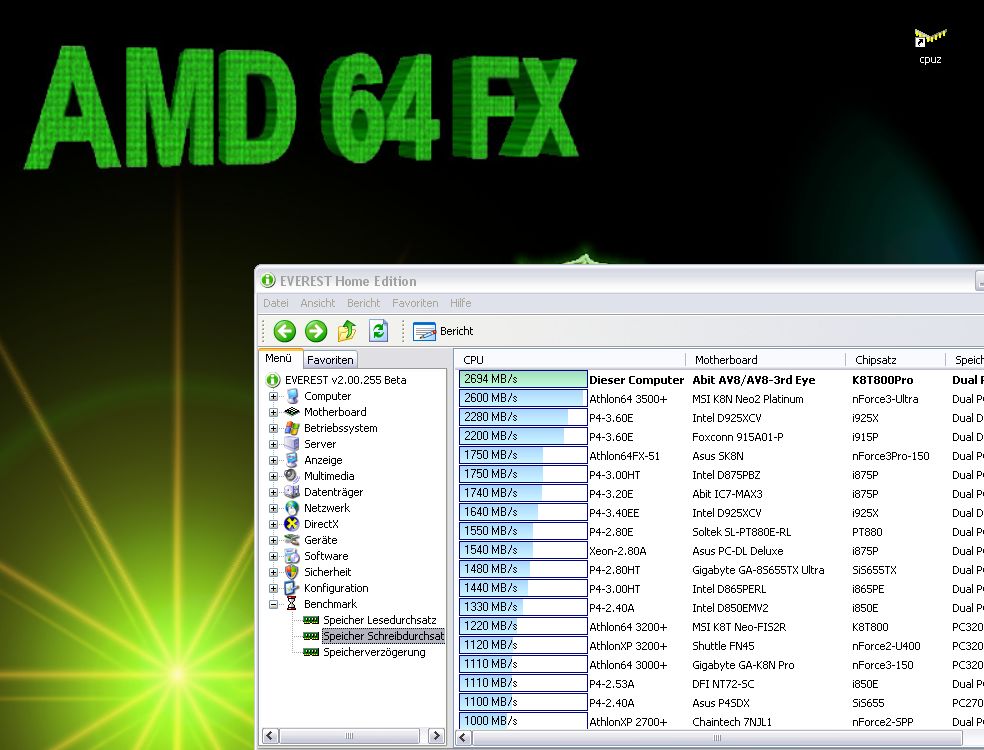Switch to the Menü tab

pos(280,358)
